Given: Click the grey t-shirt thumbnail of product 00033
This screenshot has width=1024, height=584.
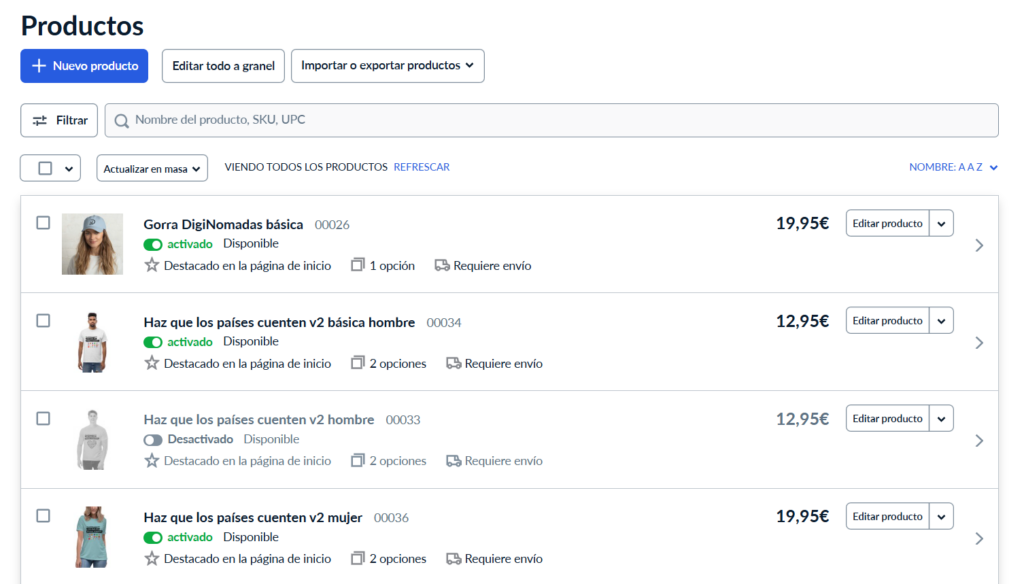Looking at the screenshot, I should (92, 440).
